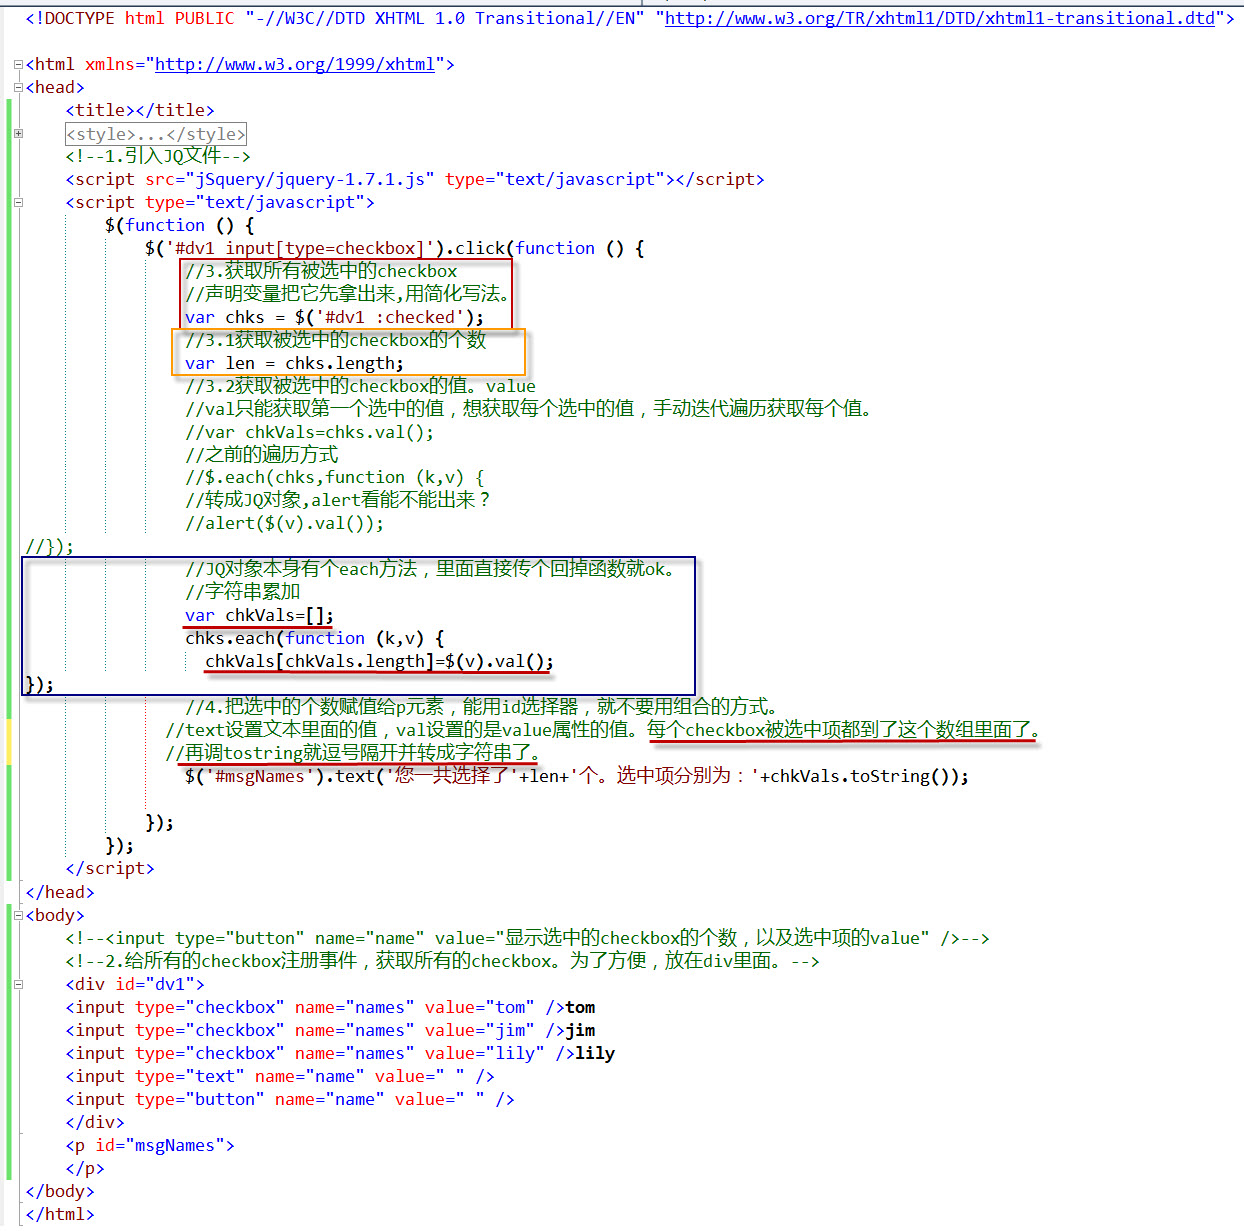This screenshot has height=1231, width=1244.
Task: Click the collapsed <style>...</style> box
Action: (156, 134)
